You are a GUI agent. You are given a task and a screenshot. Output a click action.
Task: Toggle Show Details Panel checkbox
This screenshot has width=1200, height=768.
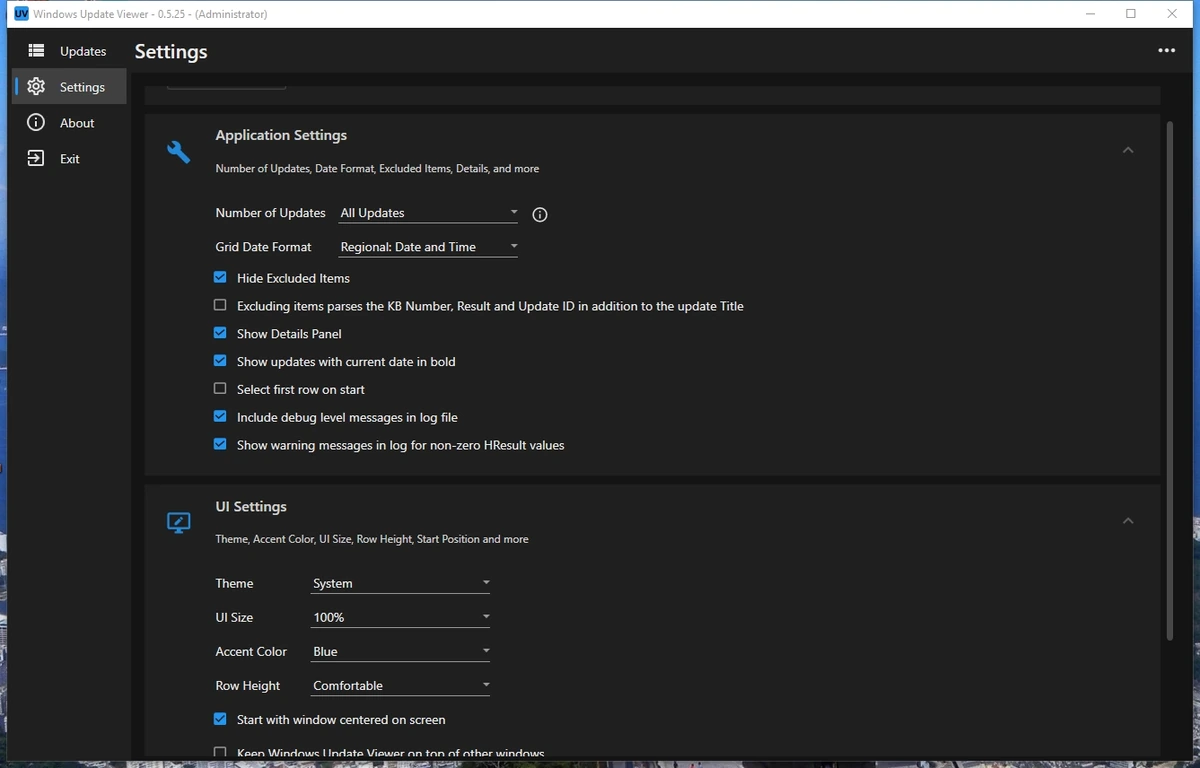pyautogui.click(x=220, y=333)
